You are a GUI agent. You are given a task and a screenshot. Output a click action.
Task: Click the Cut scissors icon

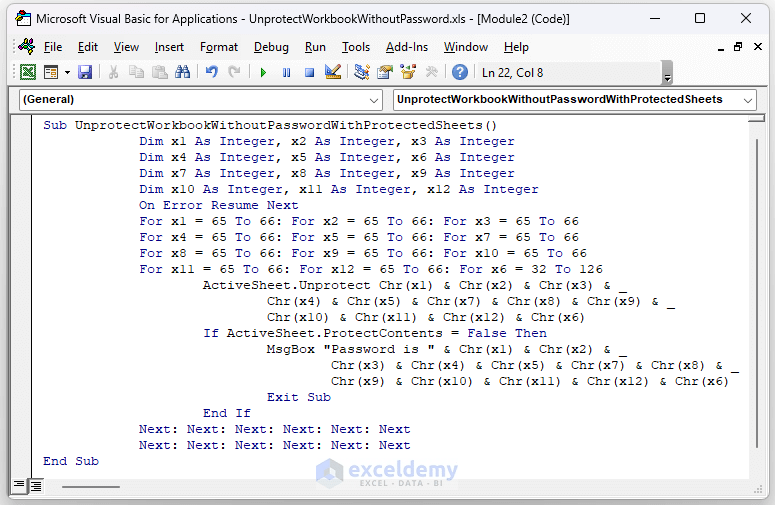(x=114, y=73)
